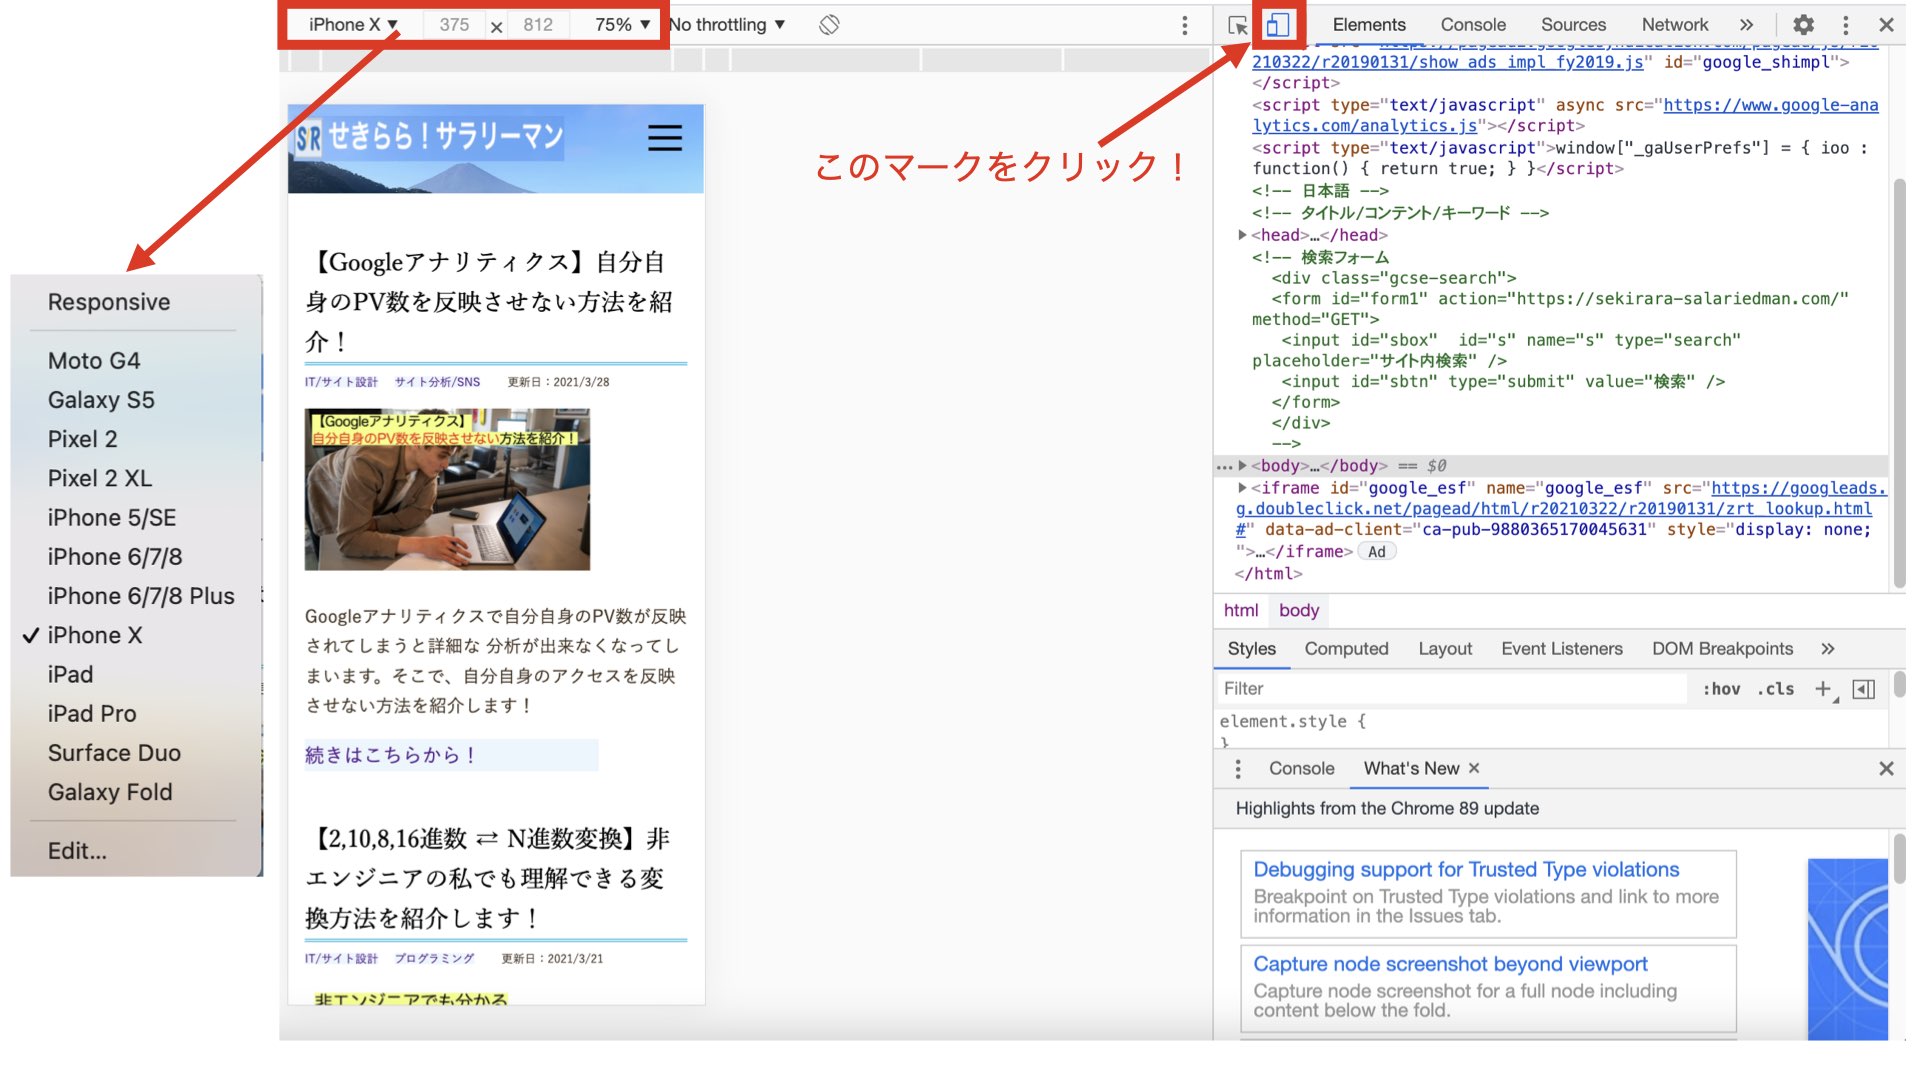The image size is (1920, 1080).
Task: Toggle the device toolbar icon
Action: (1277, 25)
